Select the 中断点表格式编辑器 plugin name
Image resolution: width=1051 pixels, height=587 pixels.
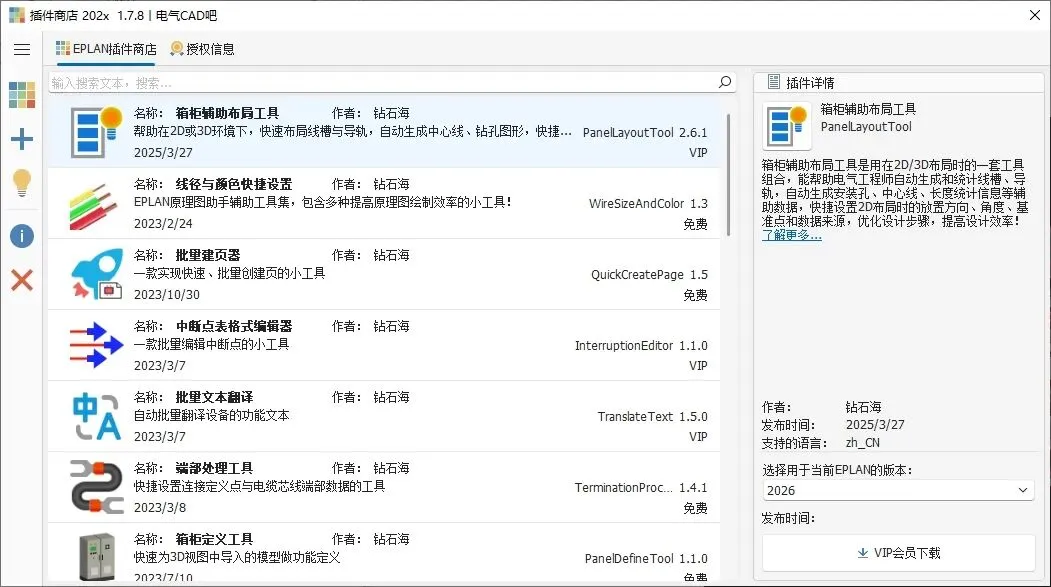click(x=234, y=326)
